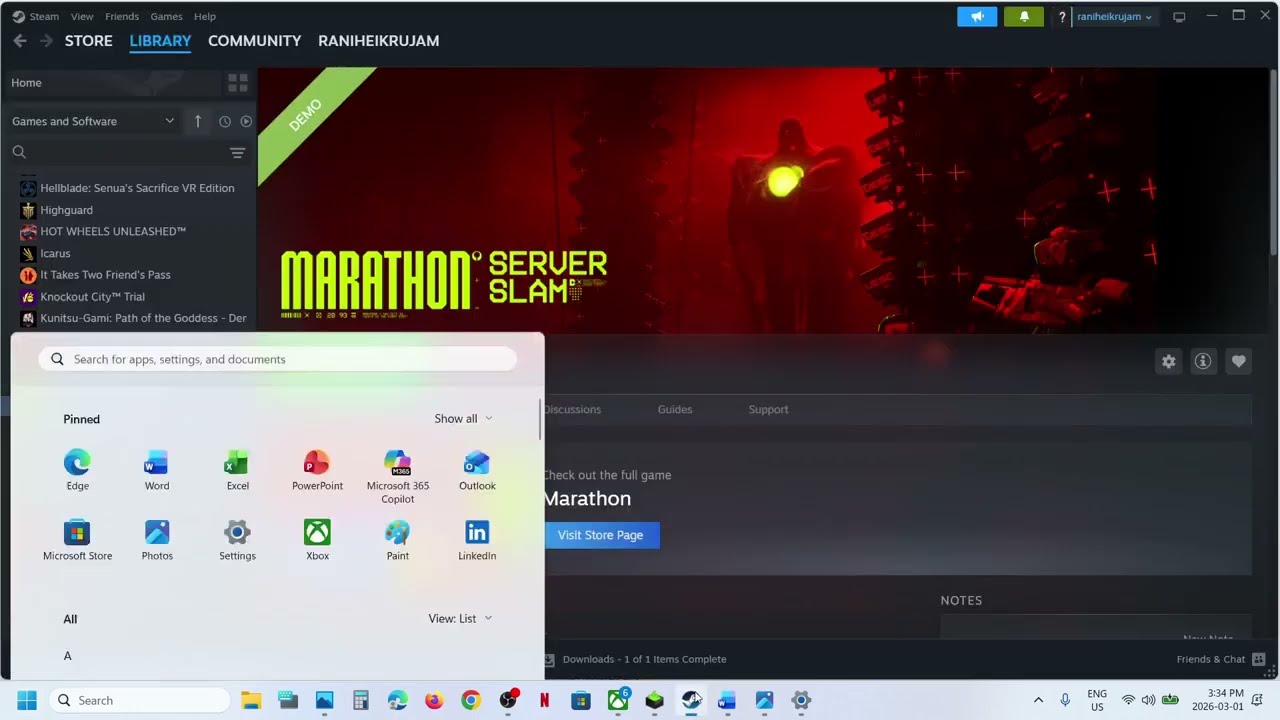Click Steam's back navigation arrow
This screenshot has height=720, width=1280.
pyautogui.click(x=20, y=41)
